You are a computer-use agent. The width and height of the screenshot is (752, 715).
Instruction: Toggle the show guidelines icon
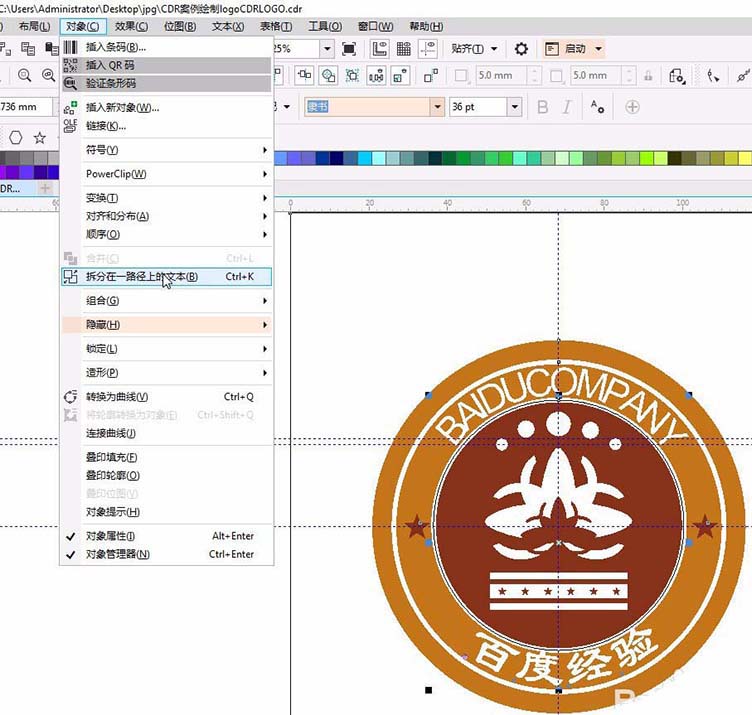click(427, 49)
